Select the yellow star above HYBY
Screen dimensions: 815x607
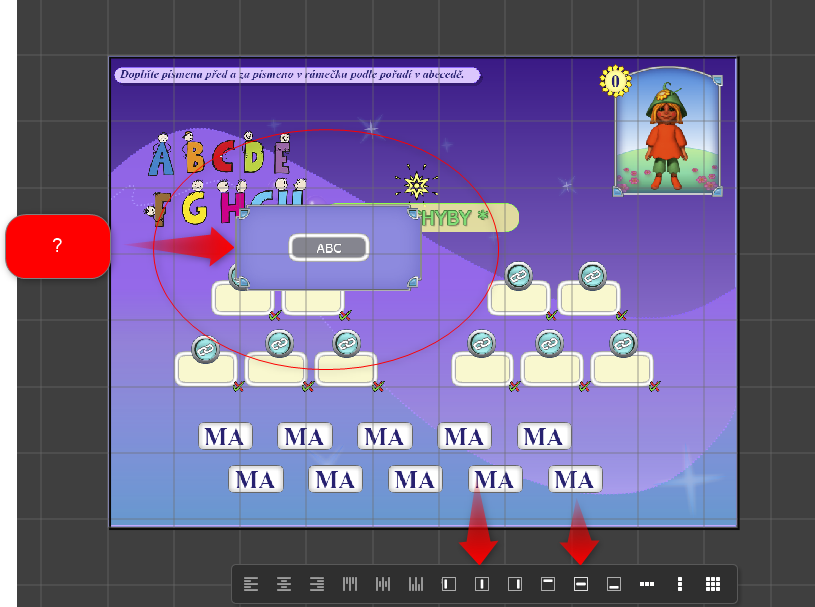point(416,184)
